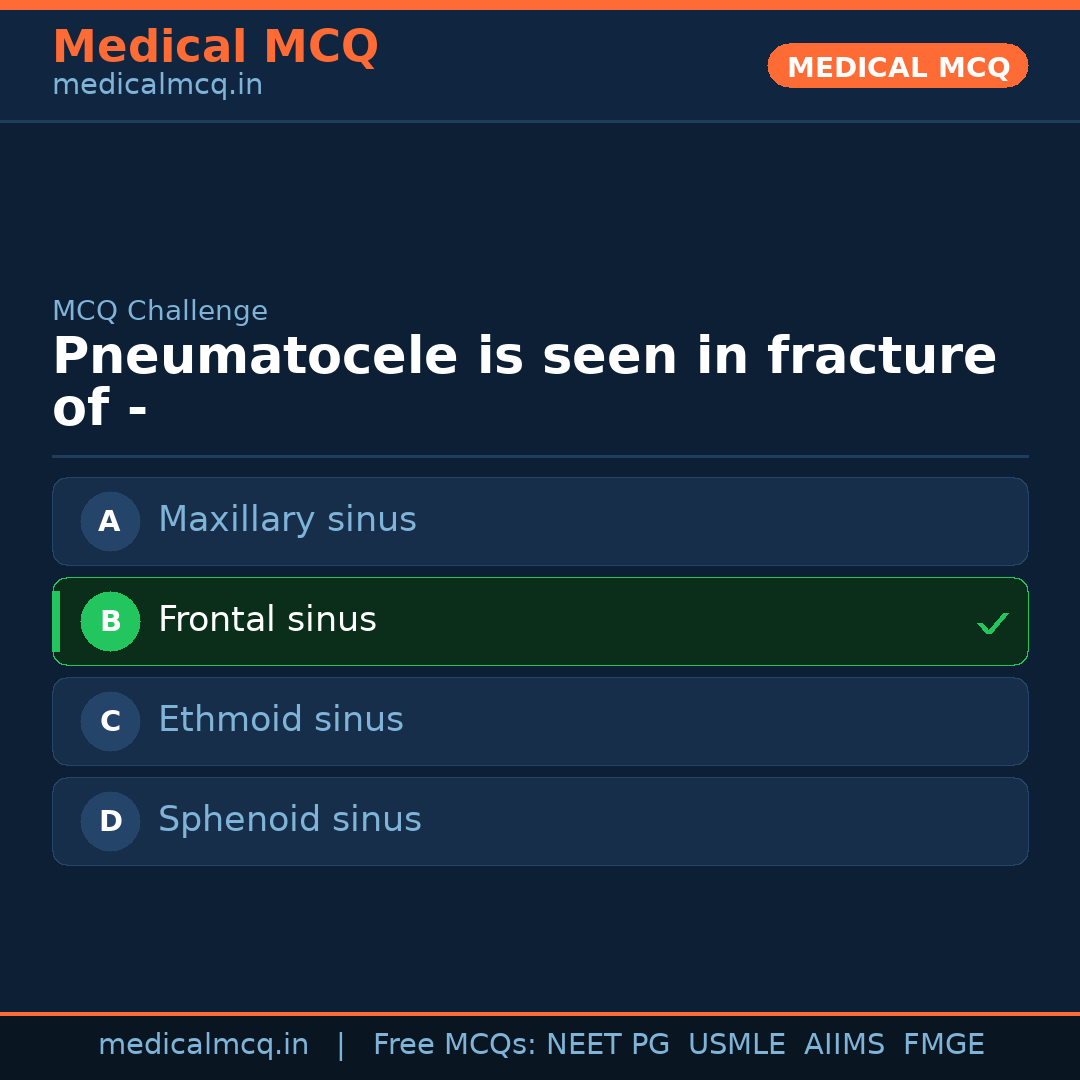Viewport: 1080px width, 1080px height.
Task: Click the green bar left of option B
Action: click(x=56, y=621)
